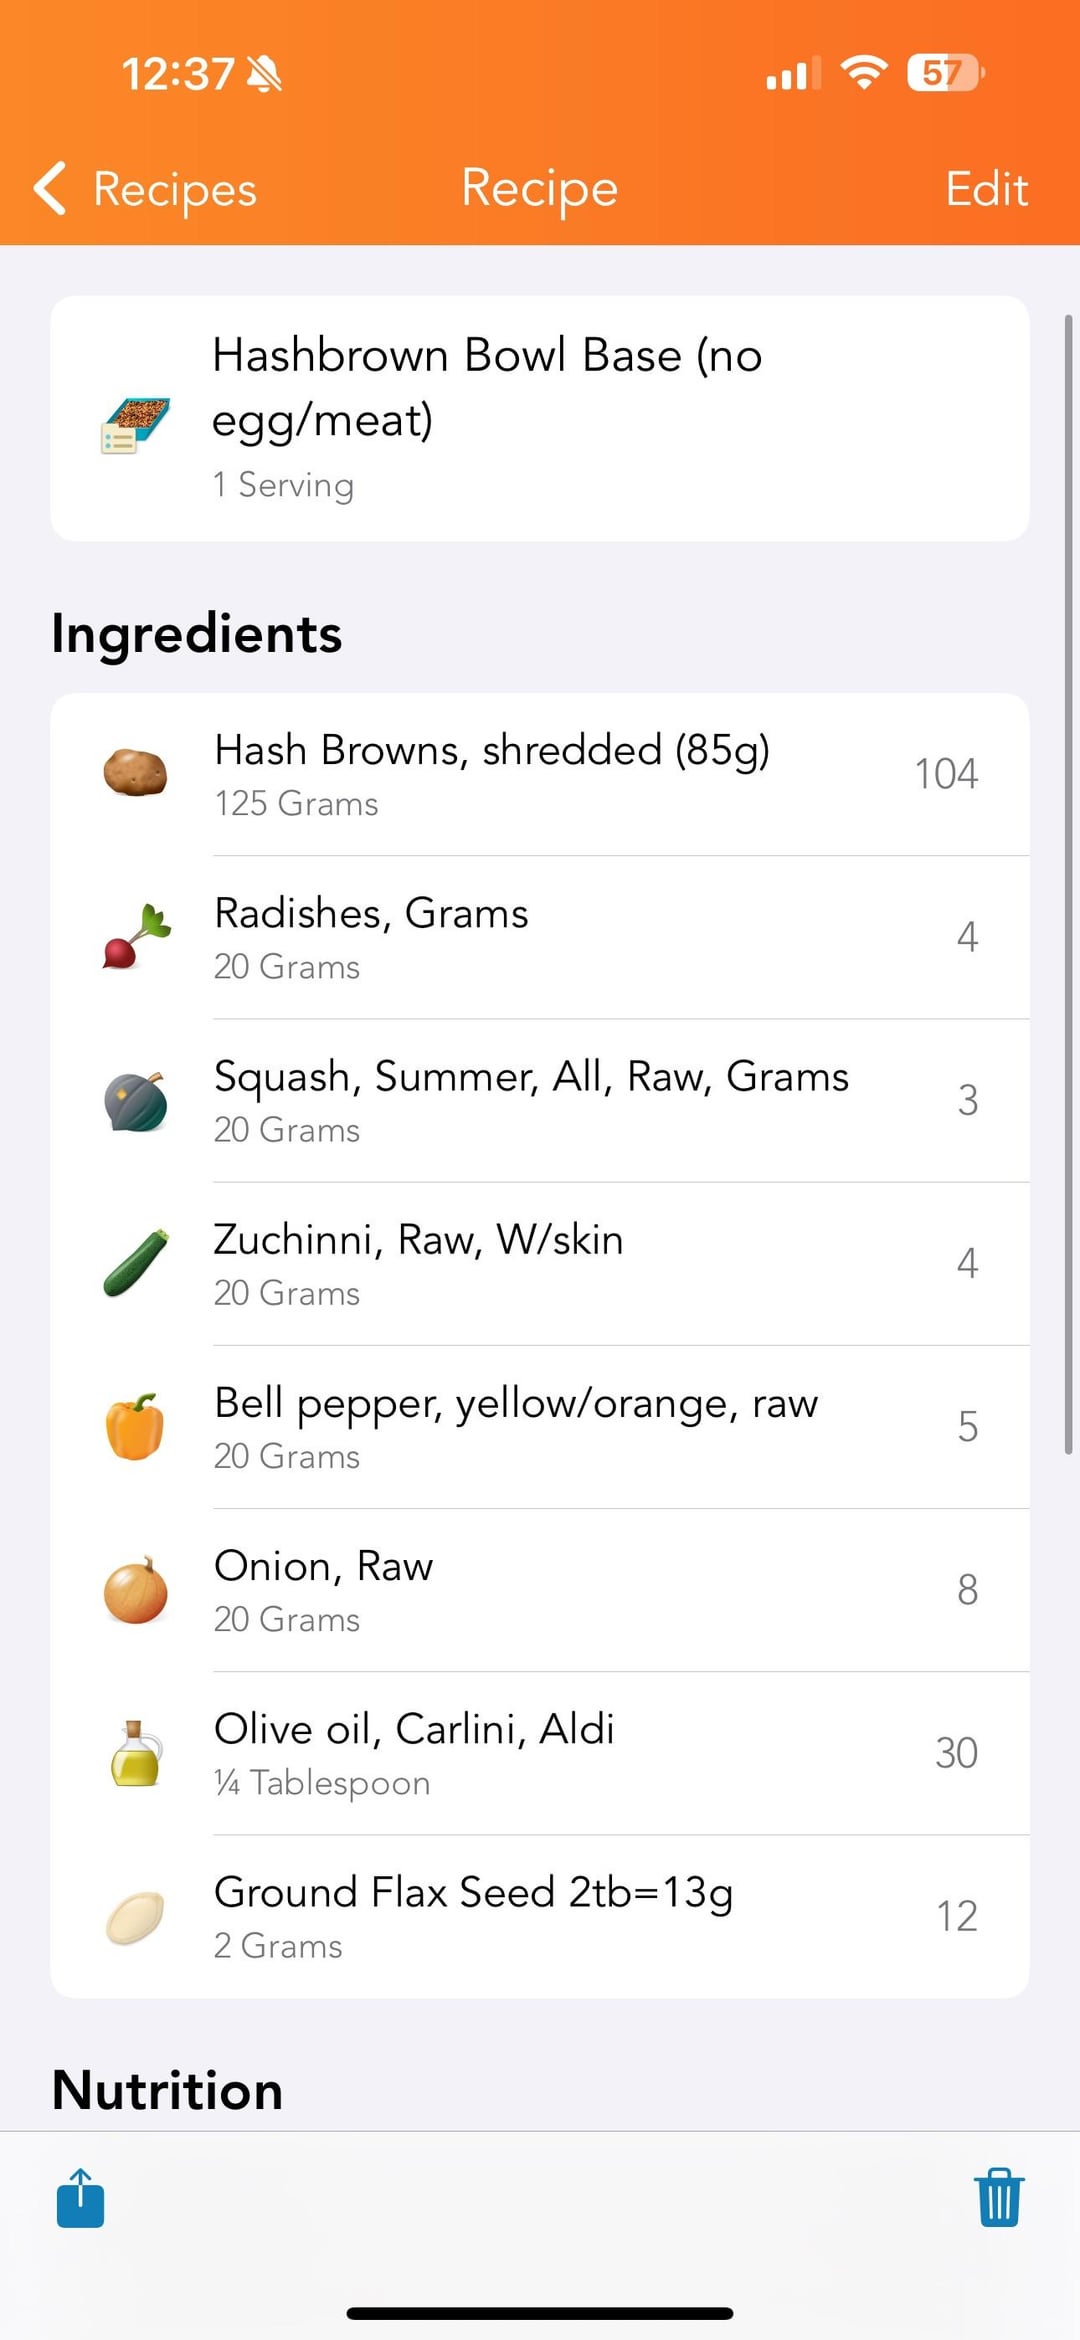Tap the radish icon

[136, 937]
